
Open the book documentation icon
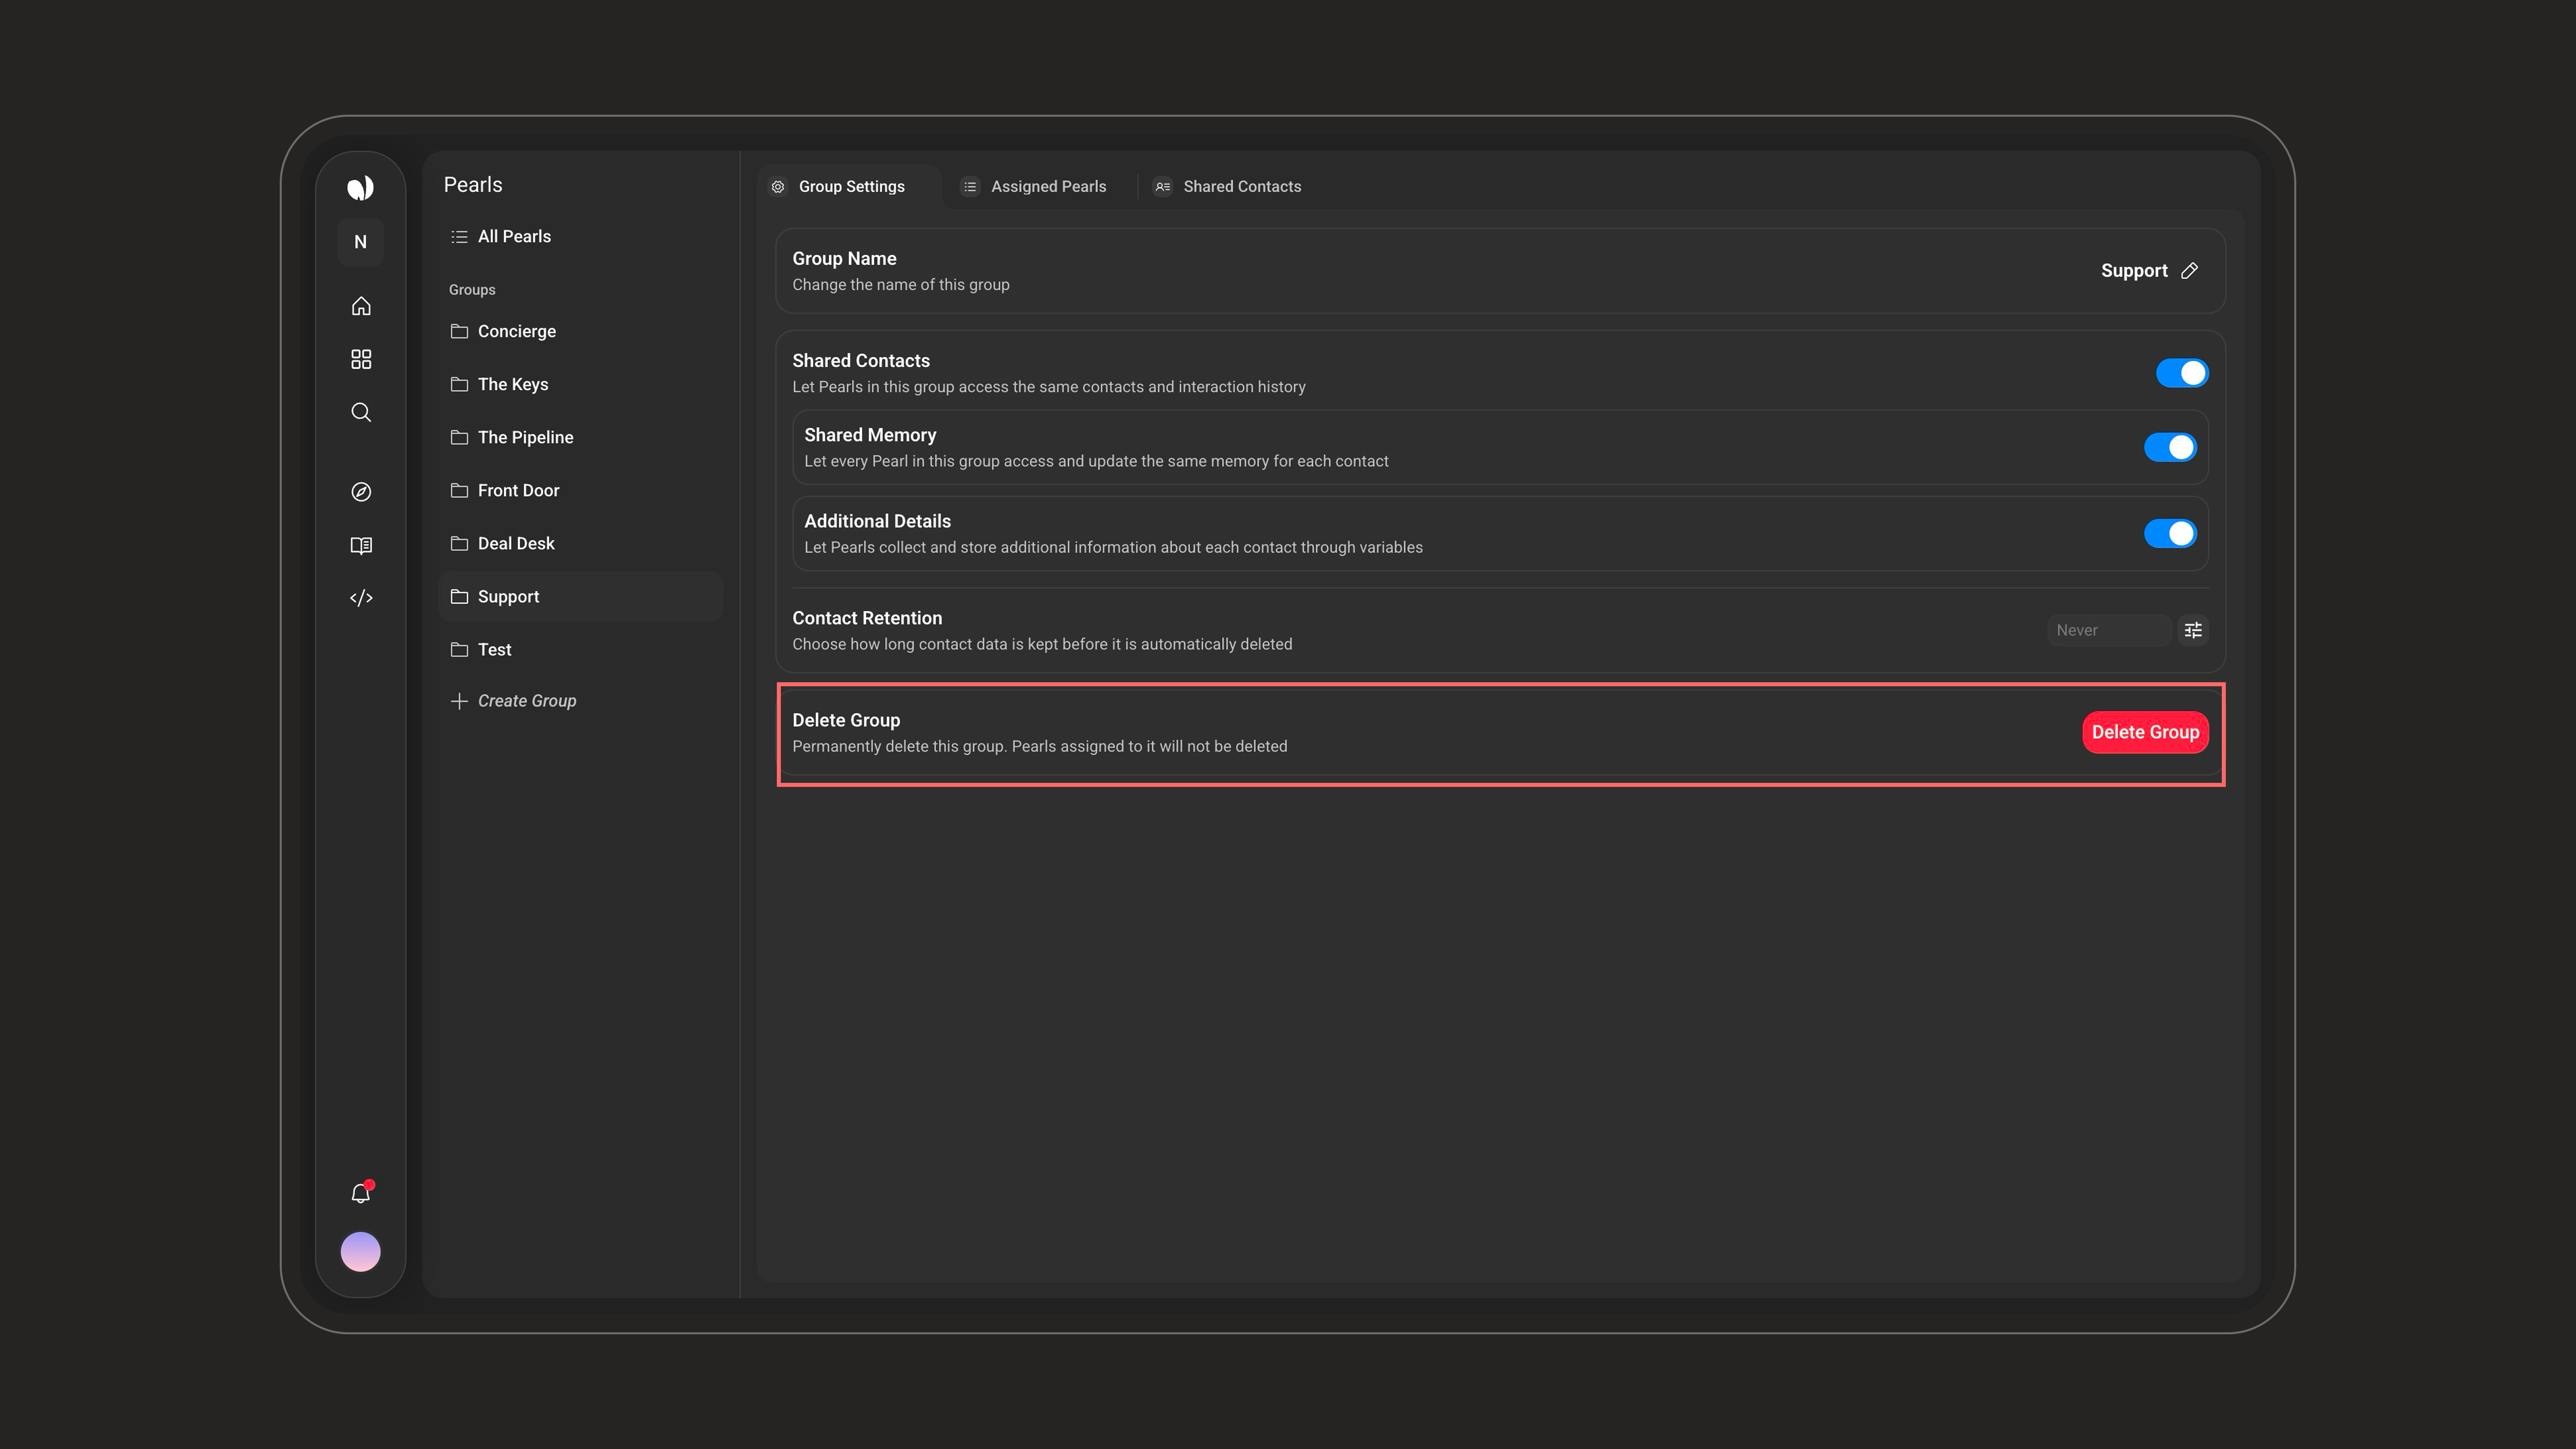point(361,545)
